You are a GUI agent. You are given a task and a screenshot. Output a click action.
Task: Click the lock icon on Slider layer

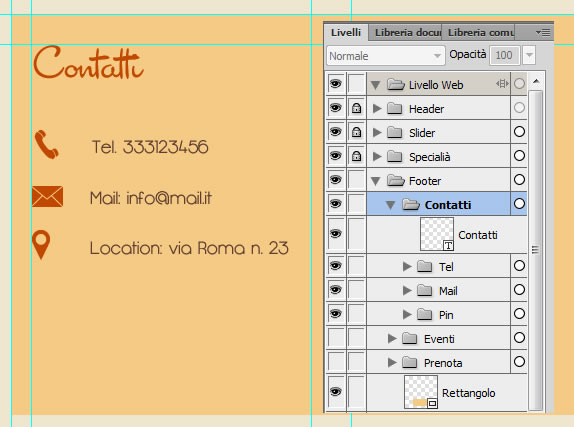click(357, 132)
